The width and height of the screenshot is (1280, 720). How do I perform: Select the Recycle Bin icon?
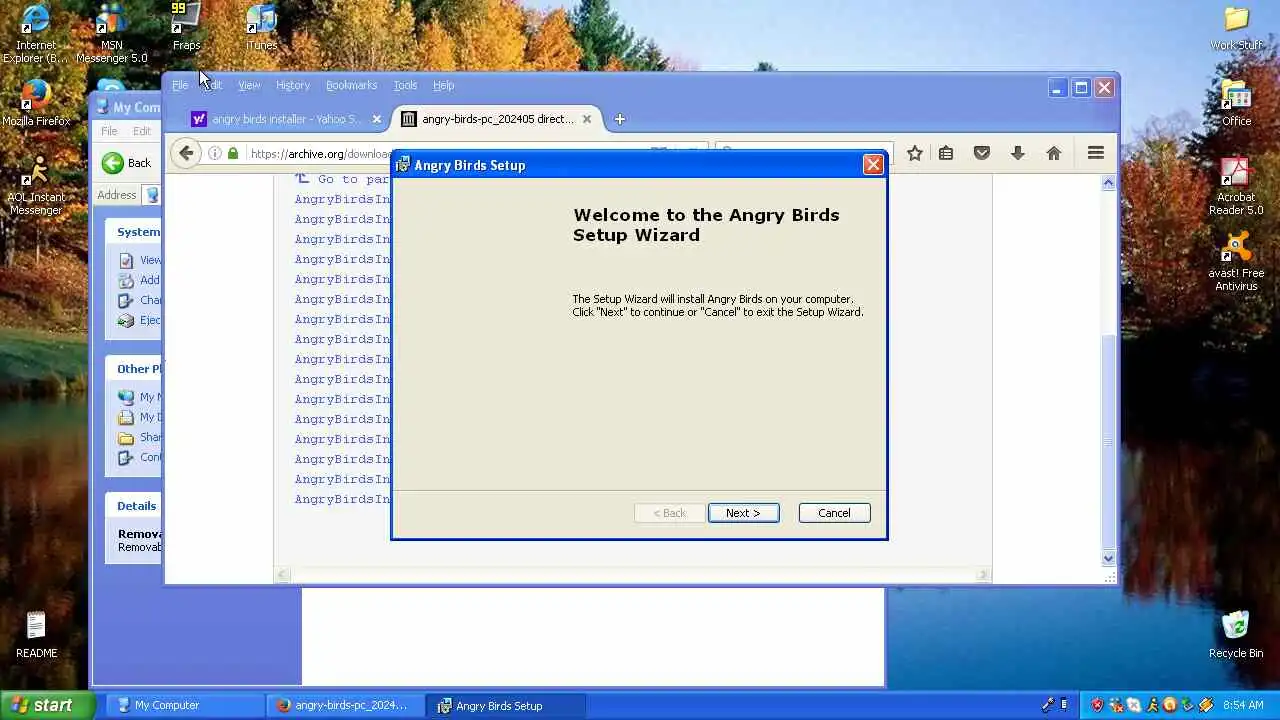click(1236, 636)
